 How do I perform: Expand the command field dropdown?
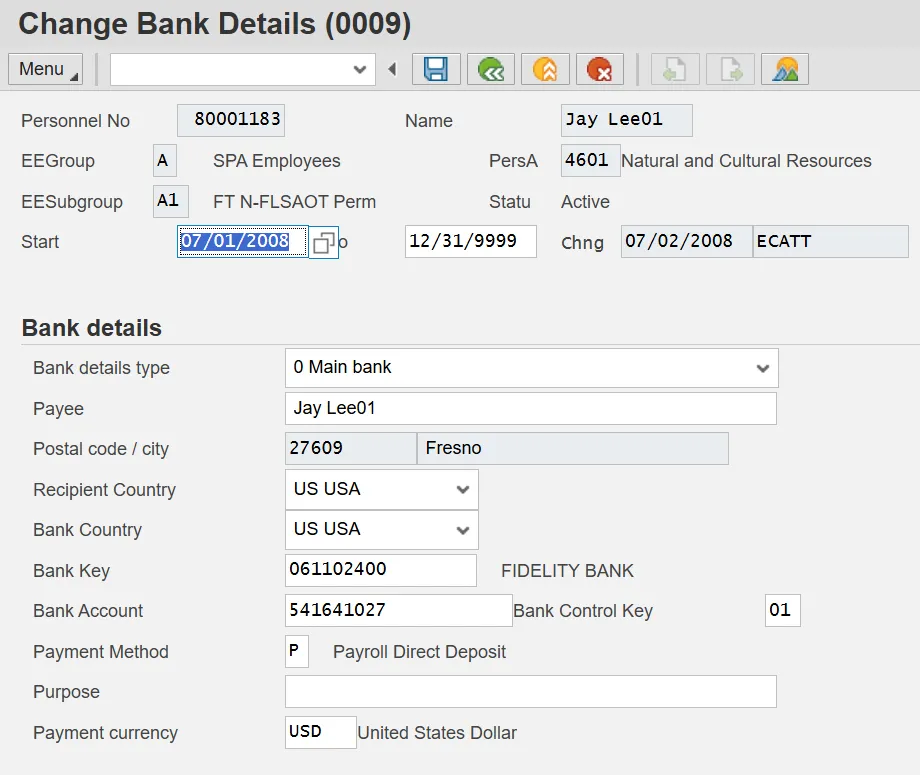360,69
